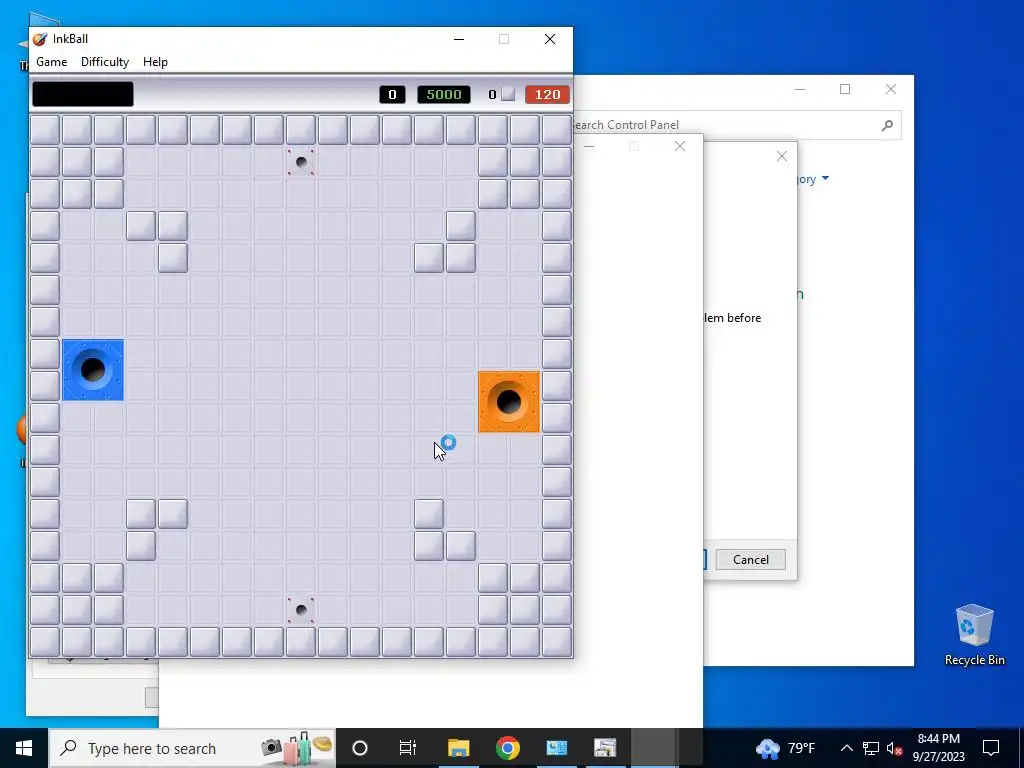
Task: Click the network status tray icon
Action: [x=871, y=748]
